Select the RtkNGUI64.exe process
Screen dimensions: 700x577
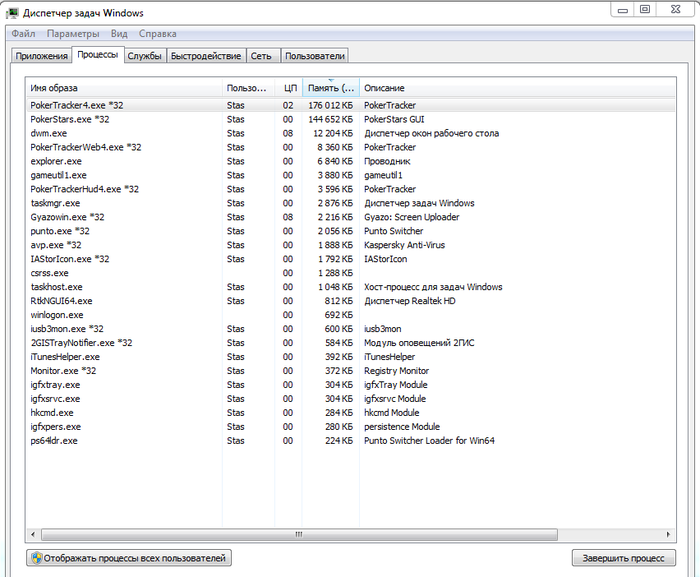pyautogui.click(x=350, y=301)
